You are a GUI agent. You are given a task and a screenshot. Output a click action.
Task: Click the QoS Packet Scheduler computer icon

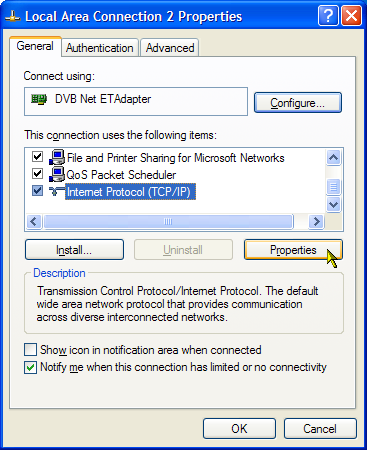[x=57, y=174]
